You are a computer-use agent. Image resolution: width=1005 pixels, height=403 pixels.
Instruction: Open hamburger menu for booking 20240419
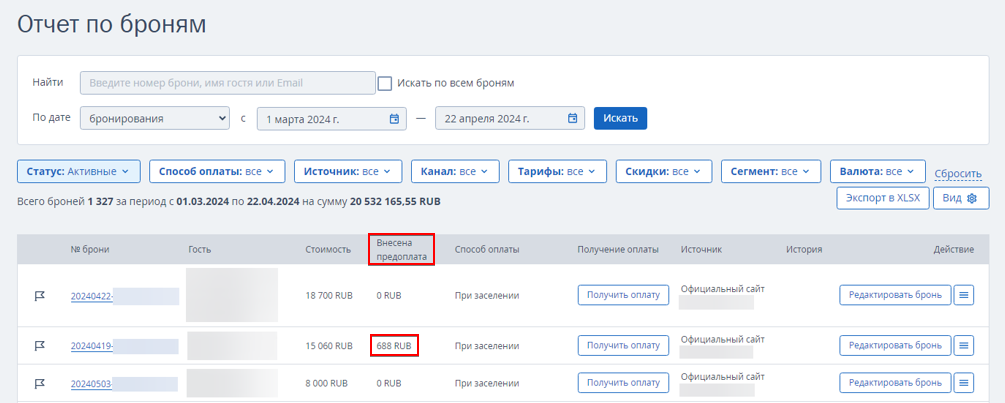point(964,345)
